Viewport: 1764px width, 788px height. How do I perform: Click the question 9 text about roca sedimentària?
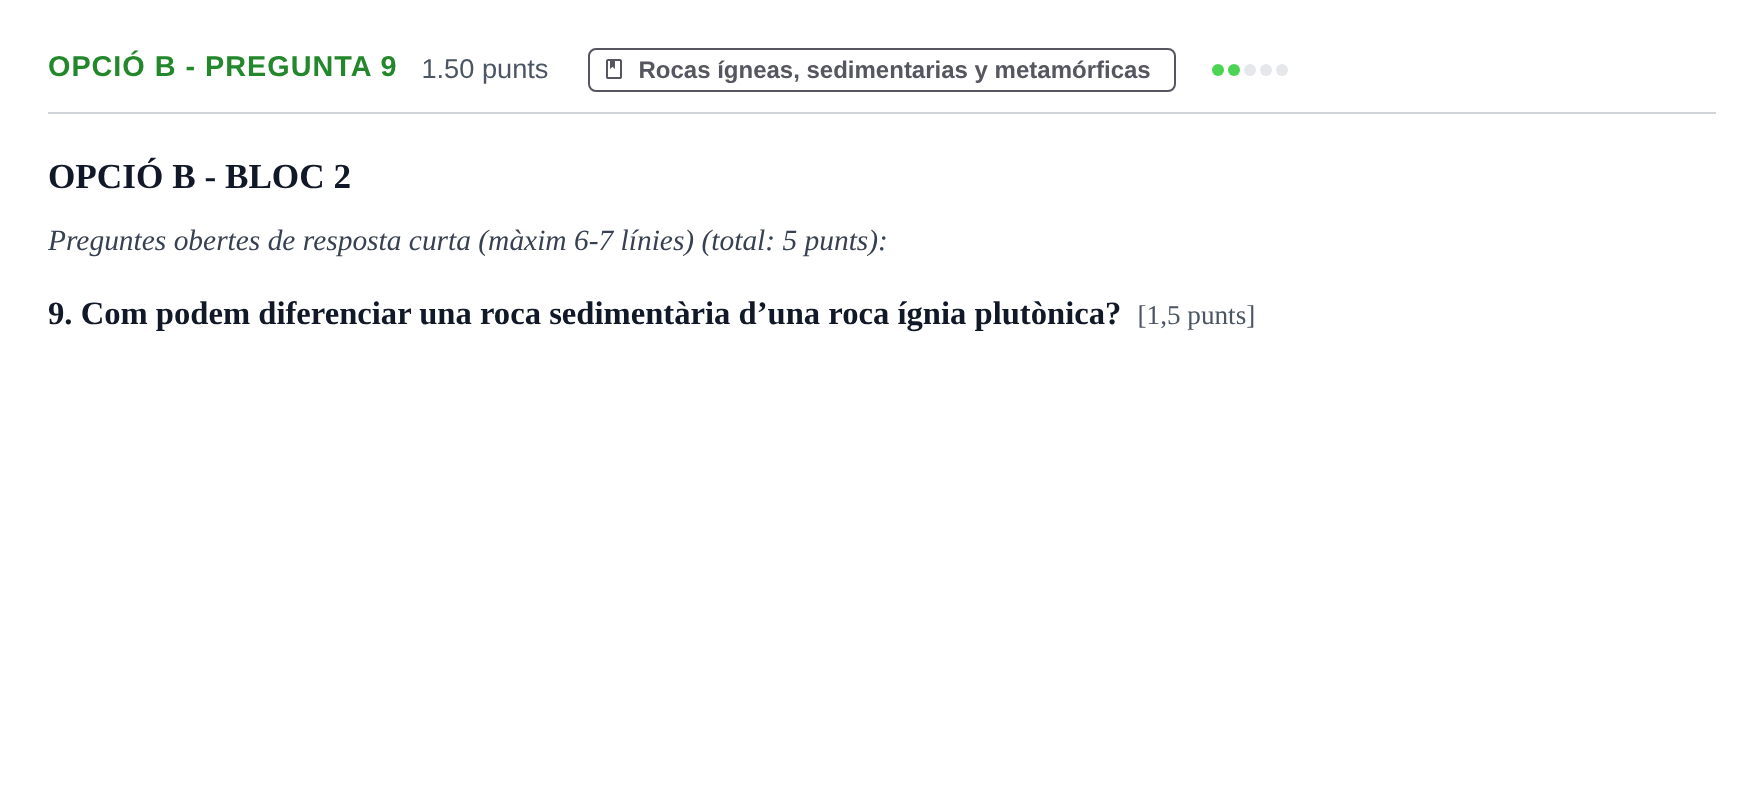584,314
